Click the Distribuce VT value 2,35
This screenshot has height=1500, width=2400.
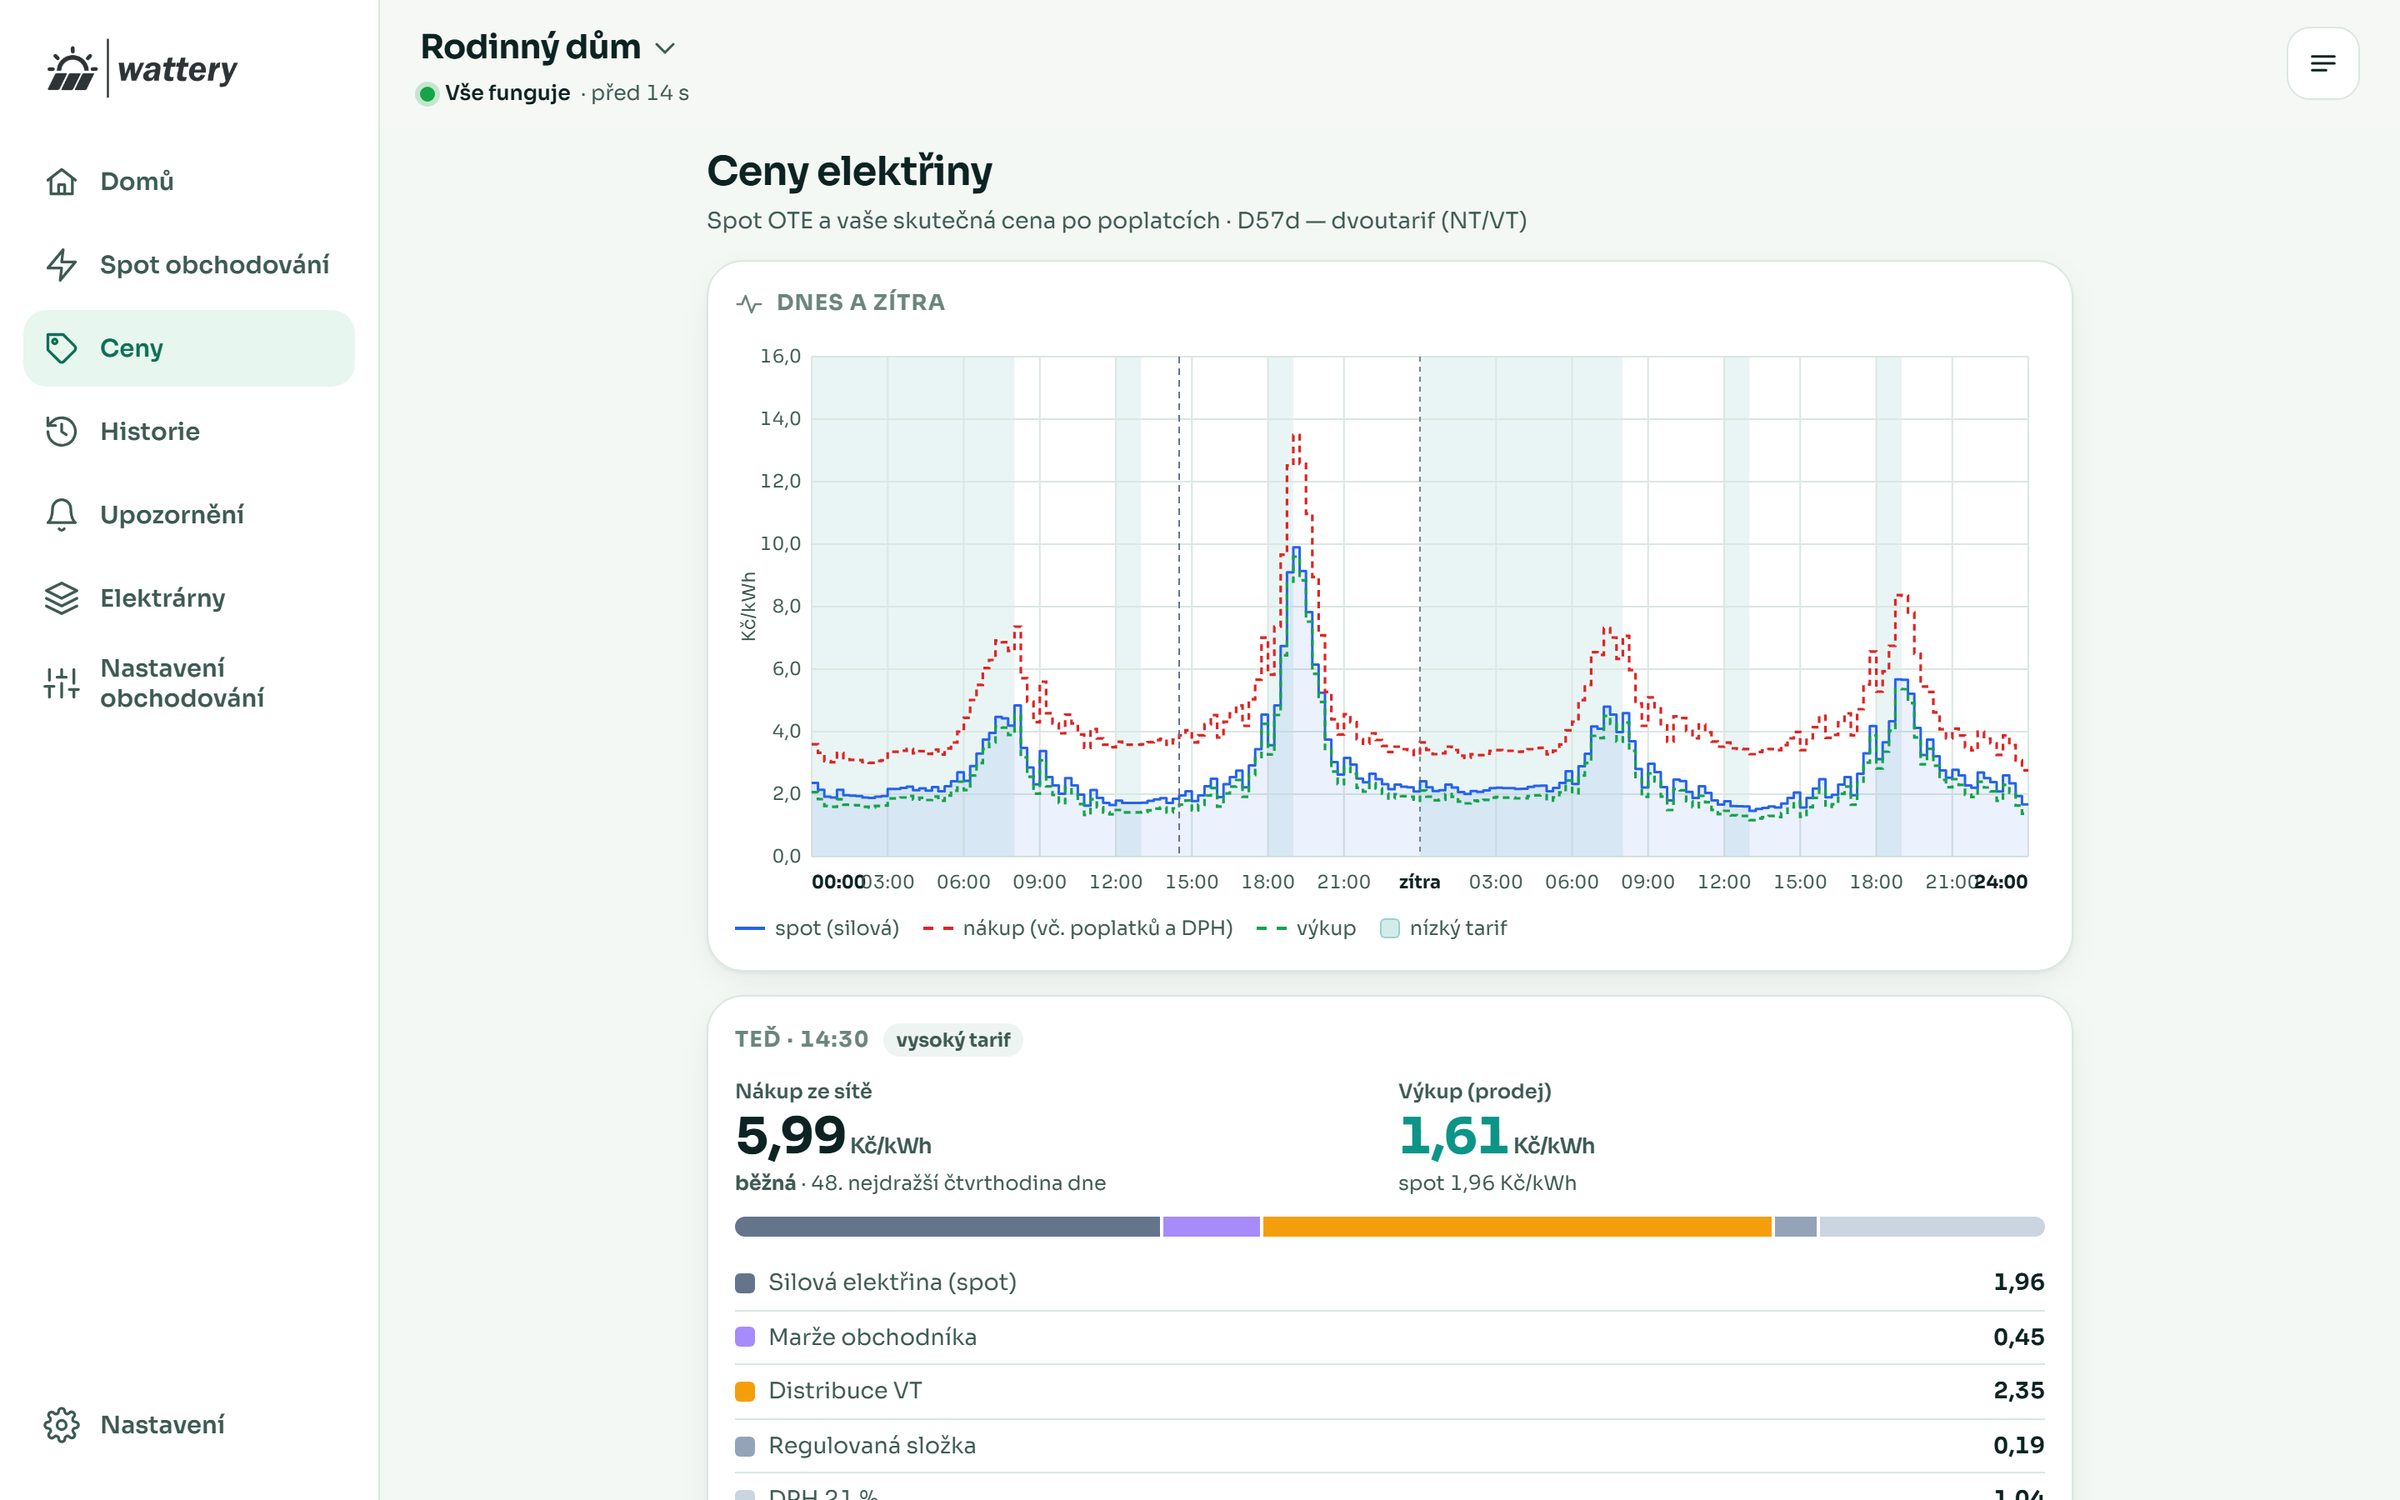[x=2018, y=1391]
